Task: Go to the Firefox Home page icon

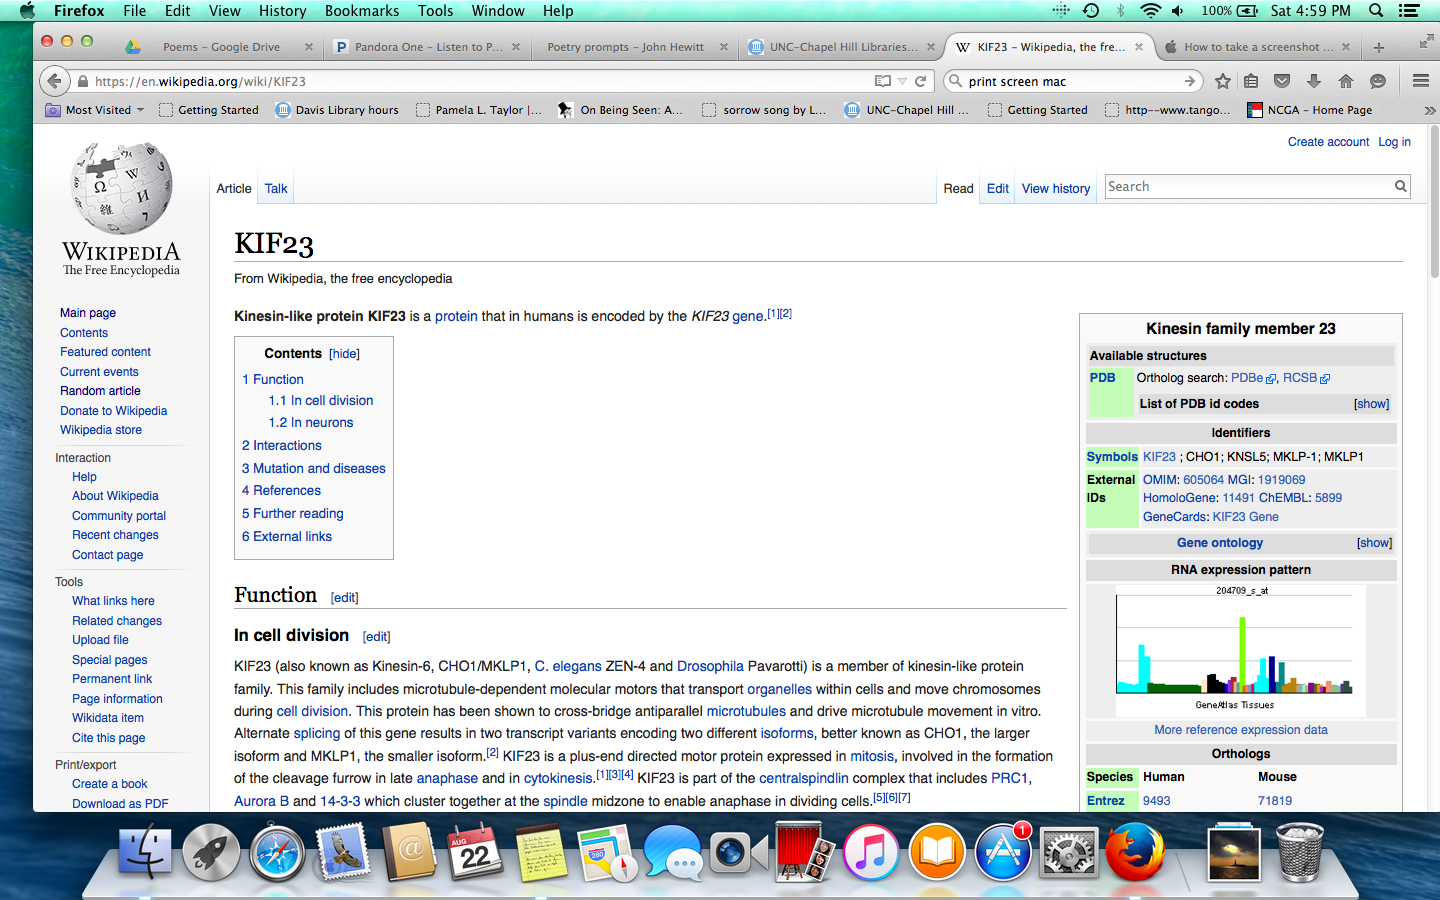Action: tap(1346, 81)
